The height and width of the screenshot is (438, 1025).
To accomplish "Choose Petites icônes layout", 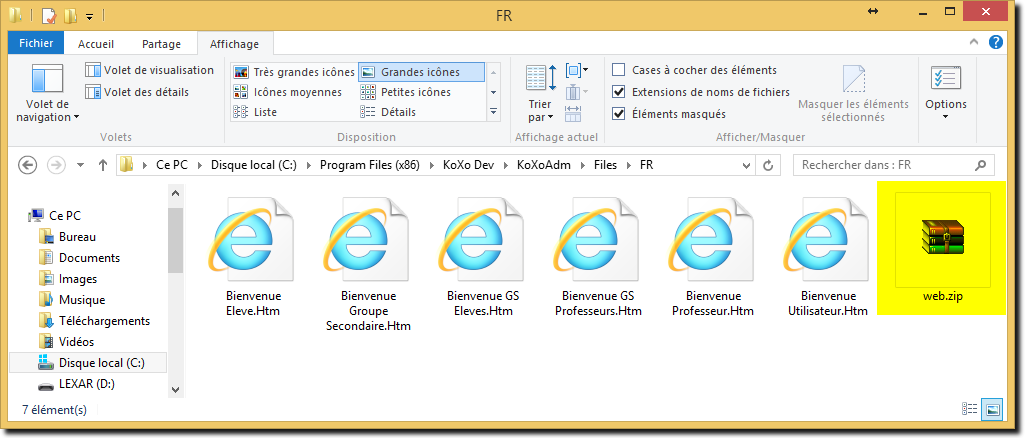I will click(x=405, y=92).
